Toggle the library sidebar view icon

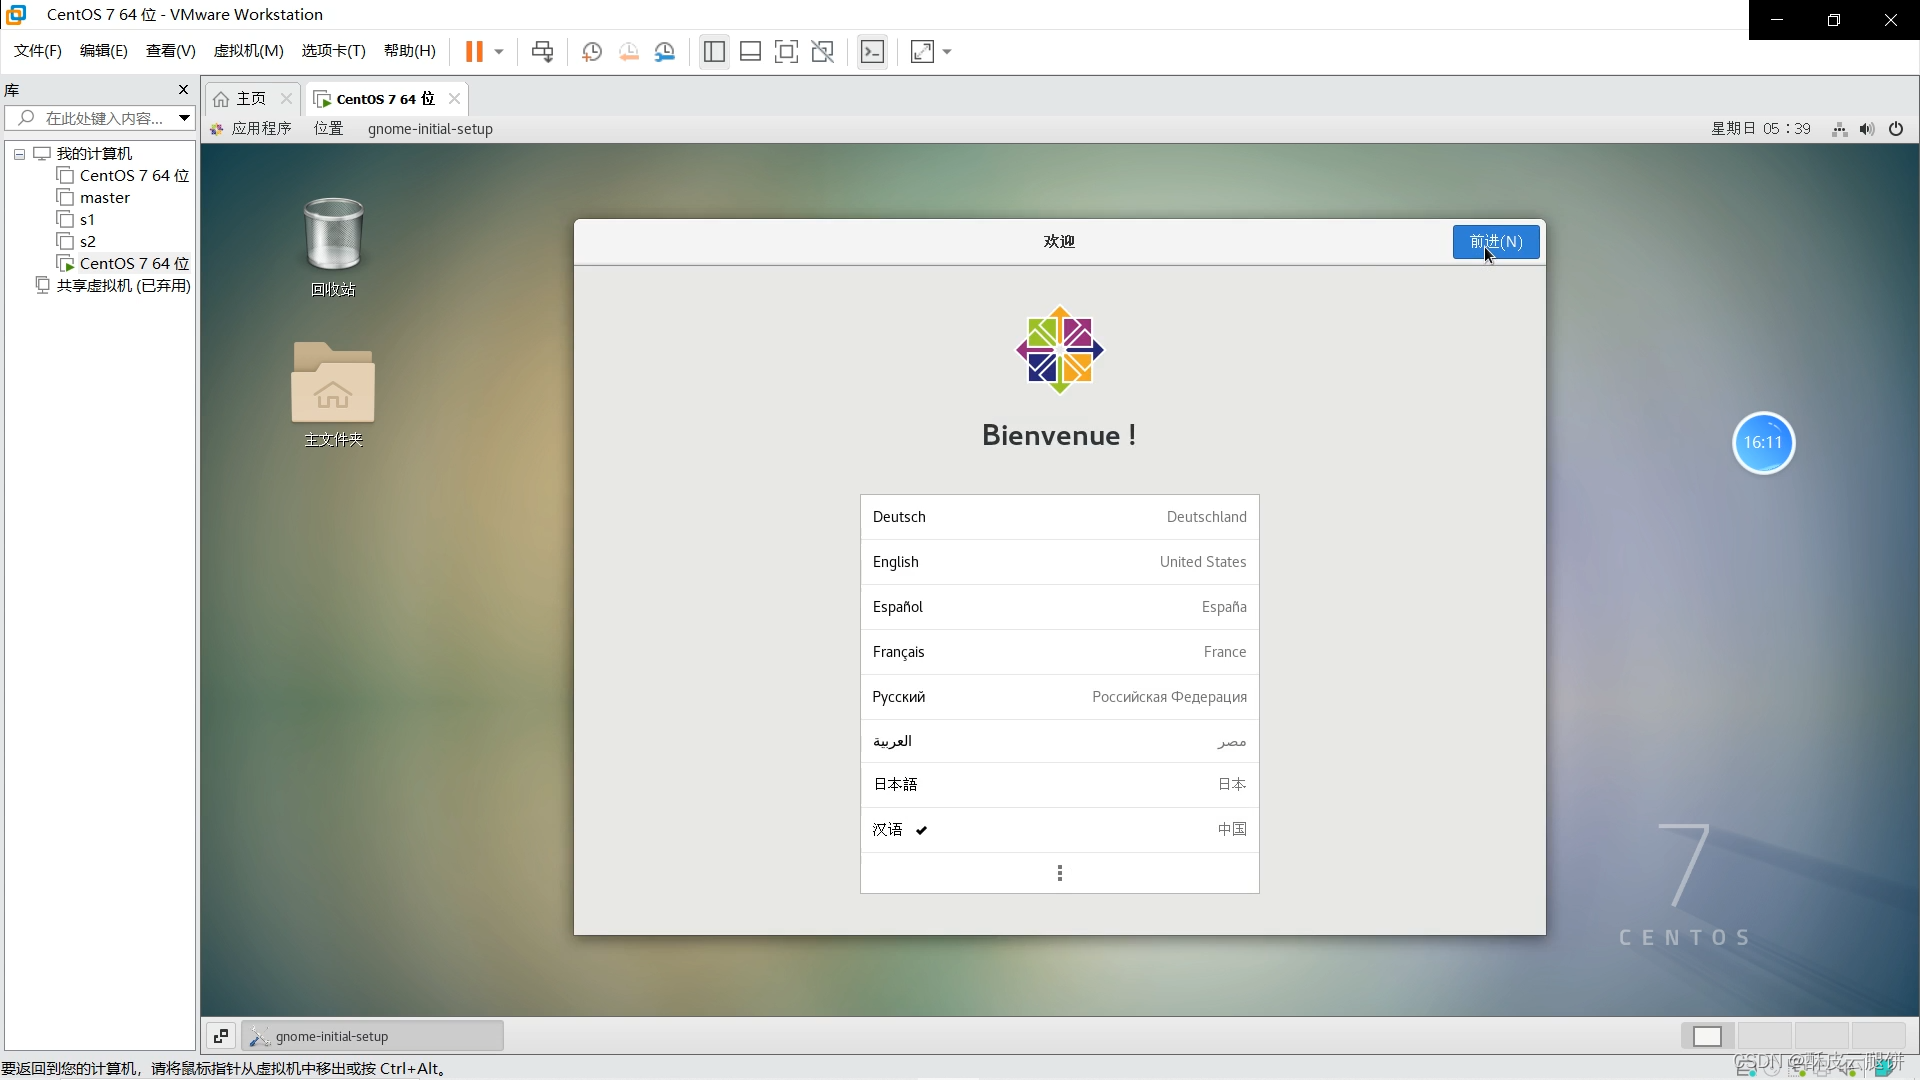[x=714, y=52]
